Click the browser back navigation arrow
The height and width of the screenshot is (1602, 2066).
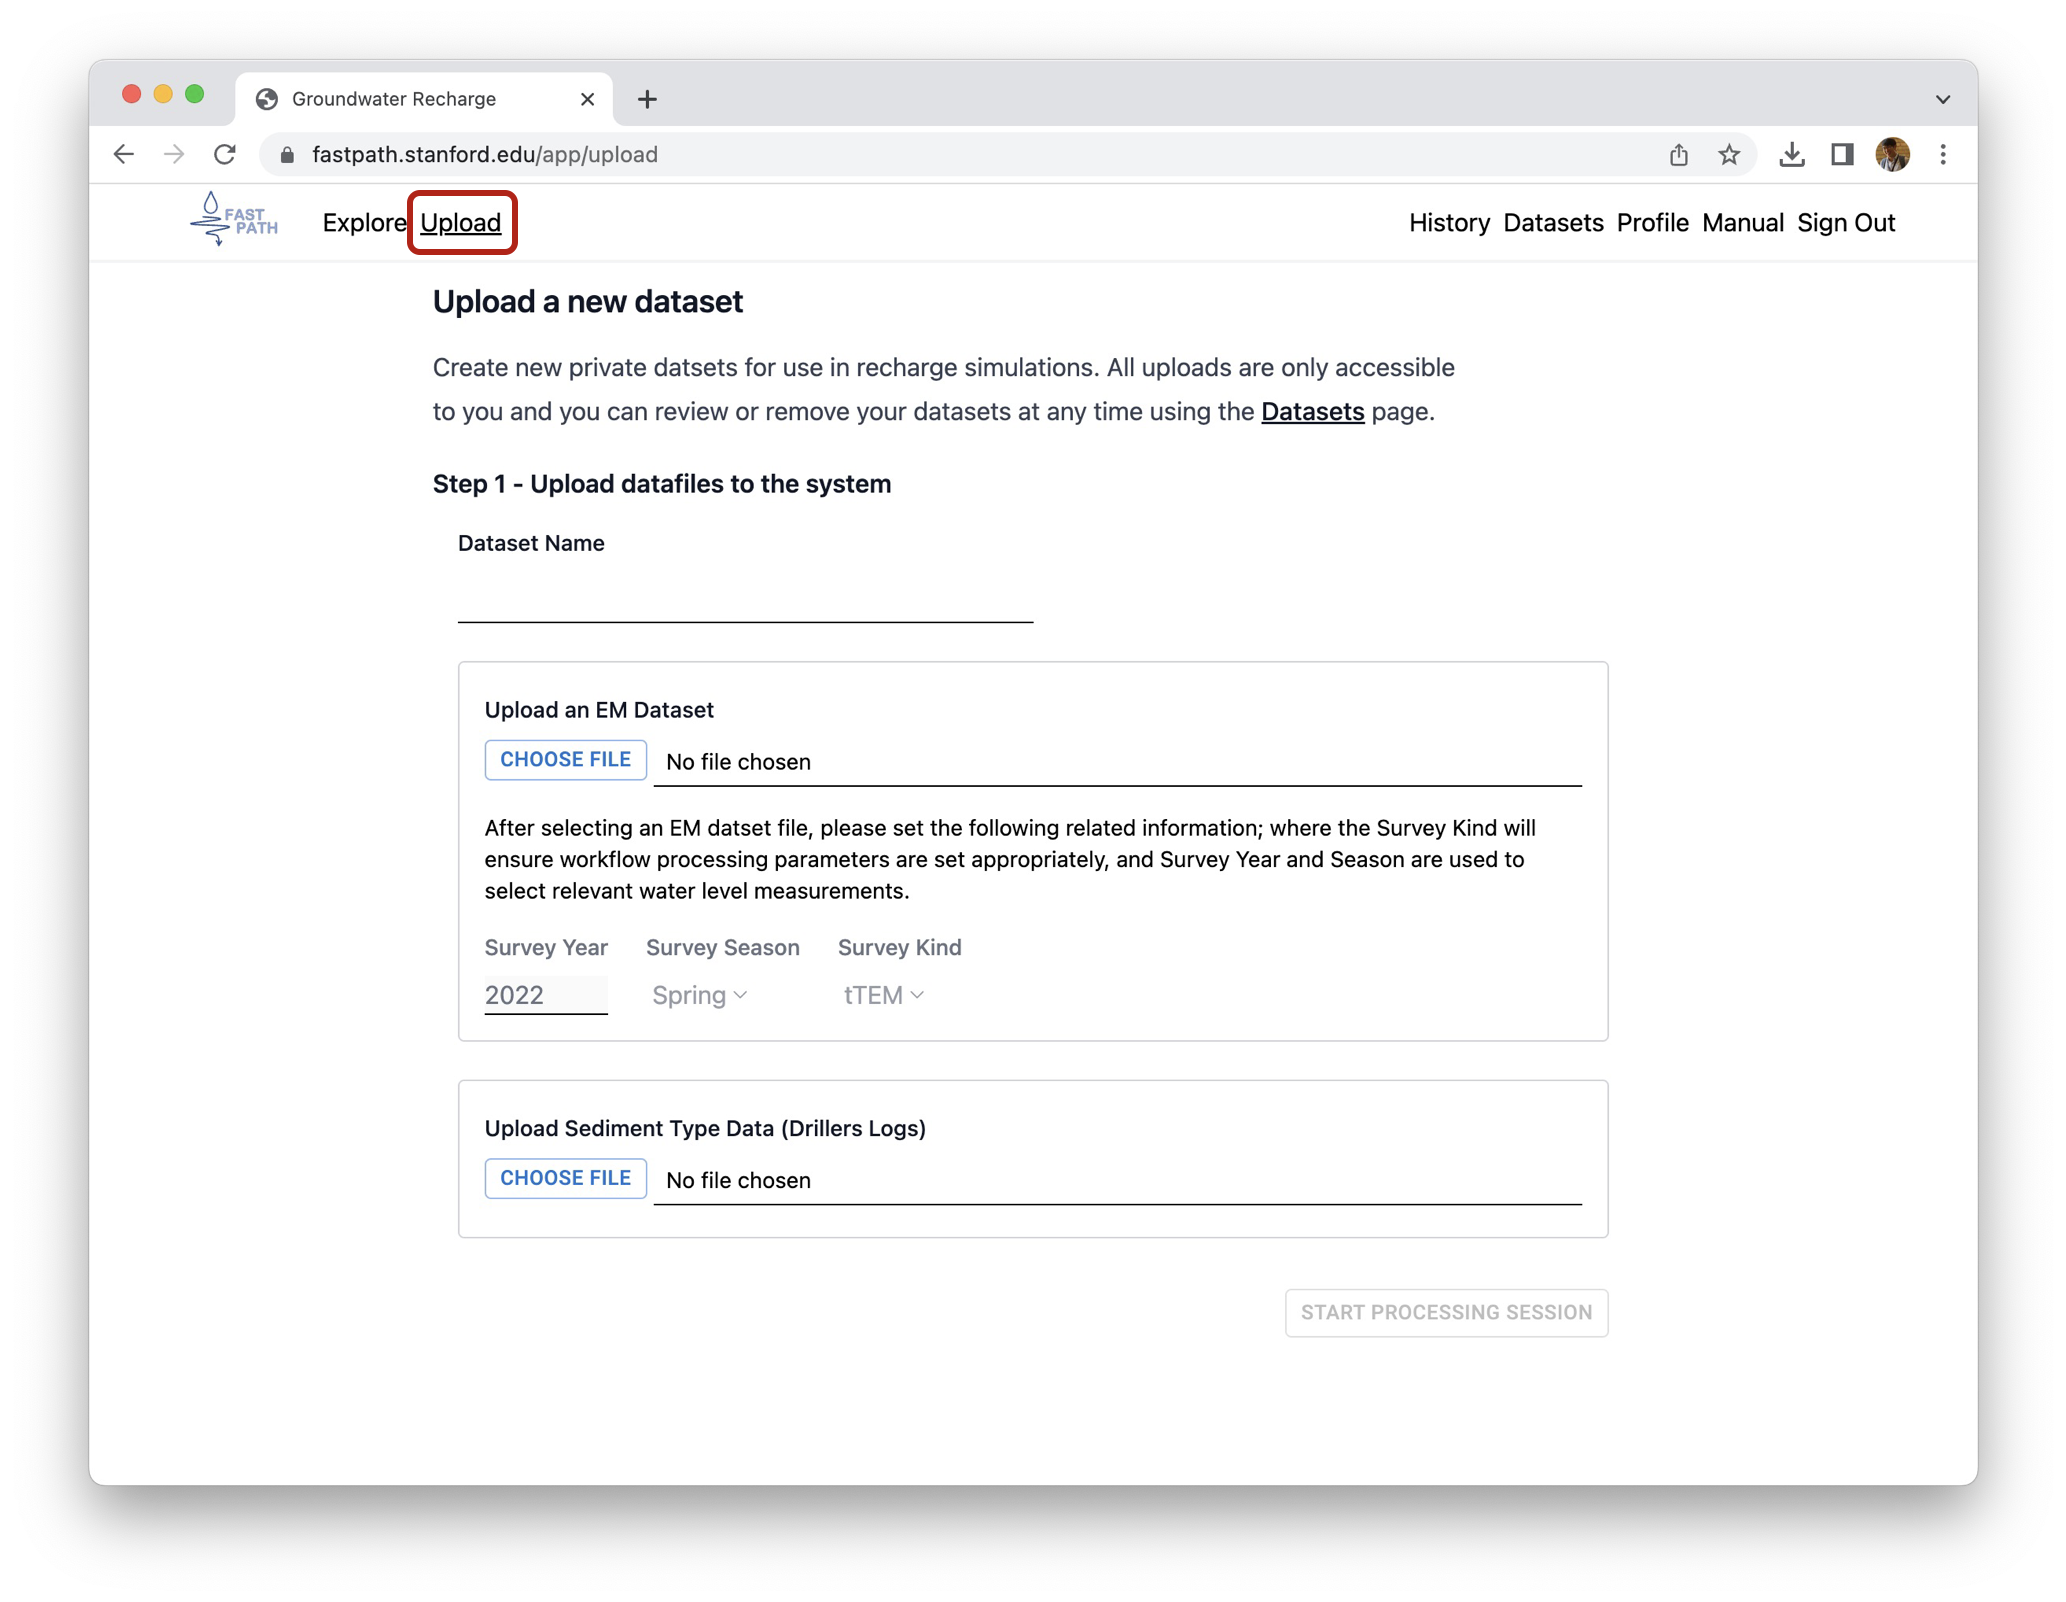(x=129, y=154)
